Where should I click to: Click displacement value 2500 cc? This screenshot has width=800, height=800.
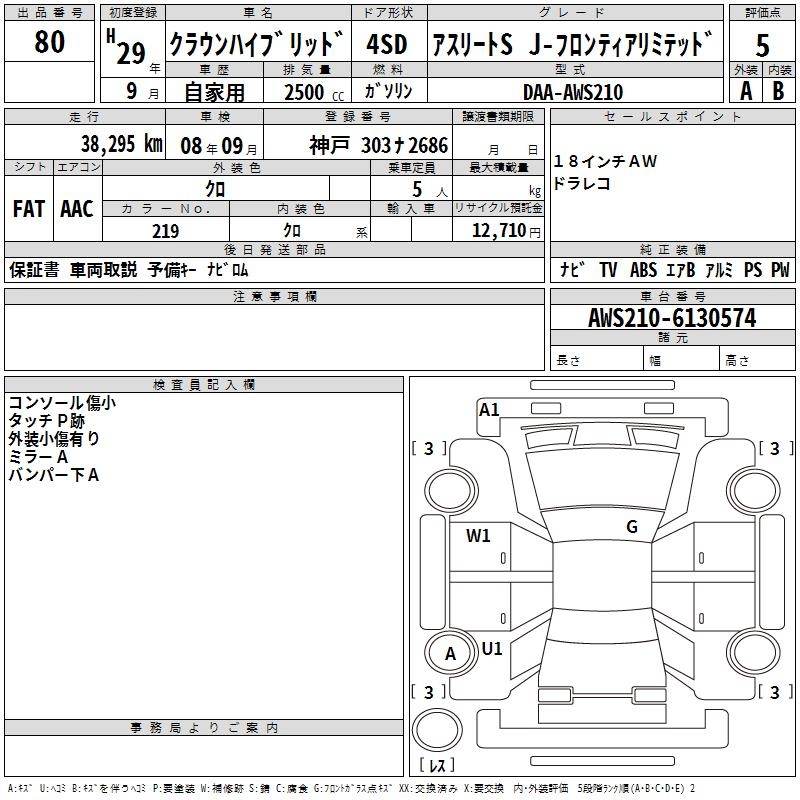coord(314,92)
